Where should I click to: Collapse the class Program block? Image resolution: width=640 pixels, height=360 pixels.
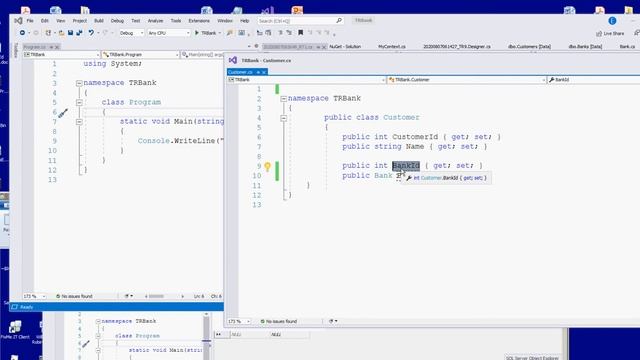[x=79, y=102]
